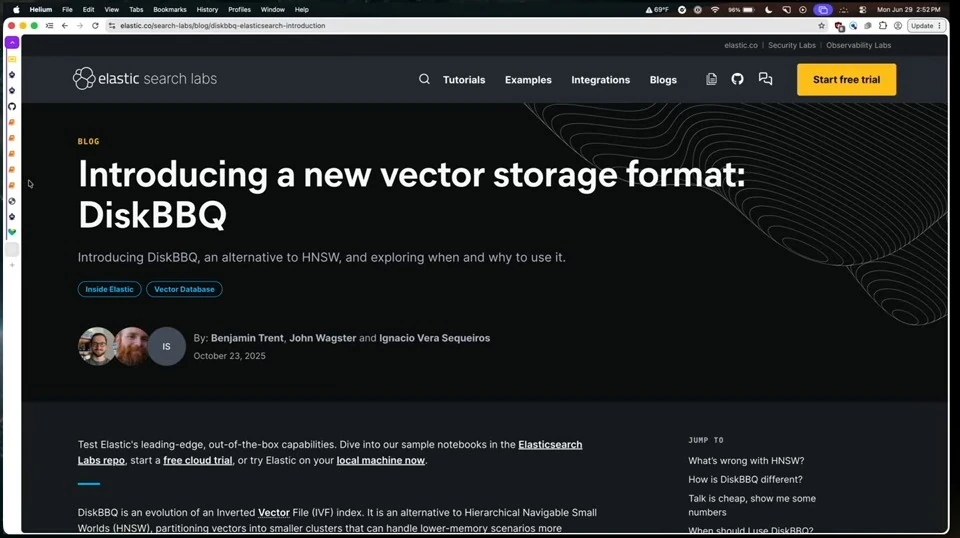Screen dimensions: 960x538
Task: Follow the Elasticsearch Labs repo link
Action: (550, 444)
